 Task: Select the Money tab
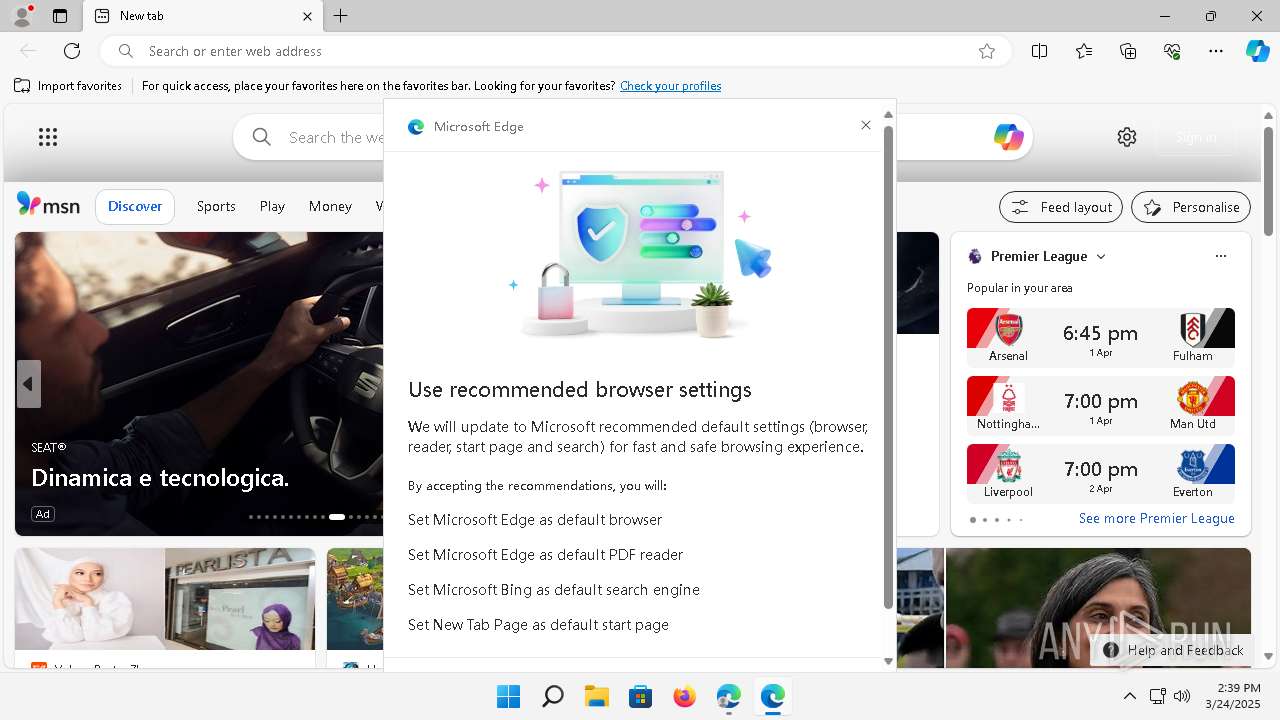pyautogui.click(x=330, y=206)
